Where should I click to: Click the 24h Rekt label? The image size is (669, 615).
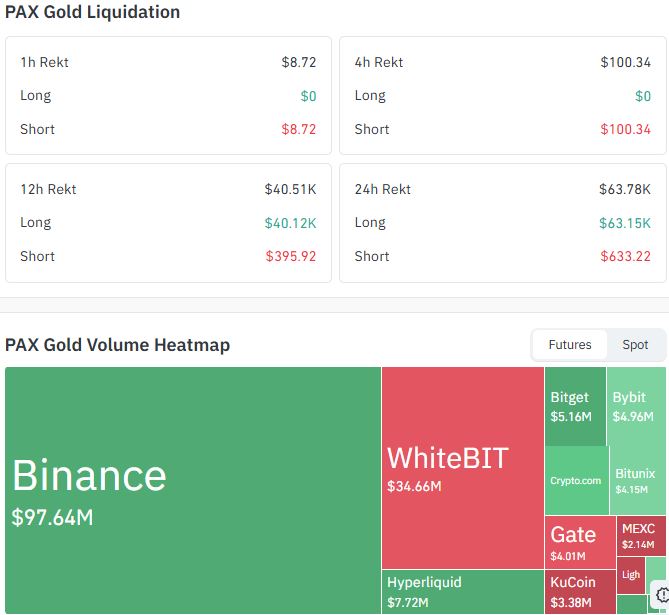[383, 189]
